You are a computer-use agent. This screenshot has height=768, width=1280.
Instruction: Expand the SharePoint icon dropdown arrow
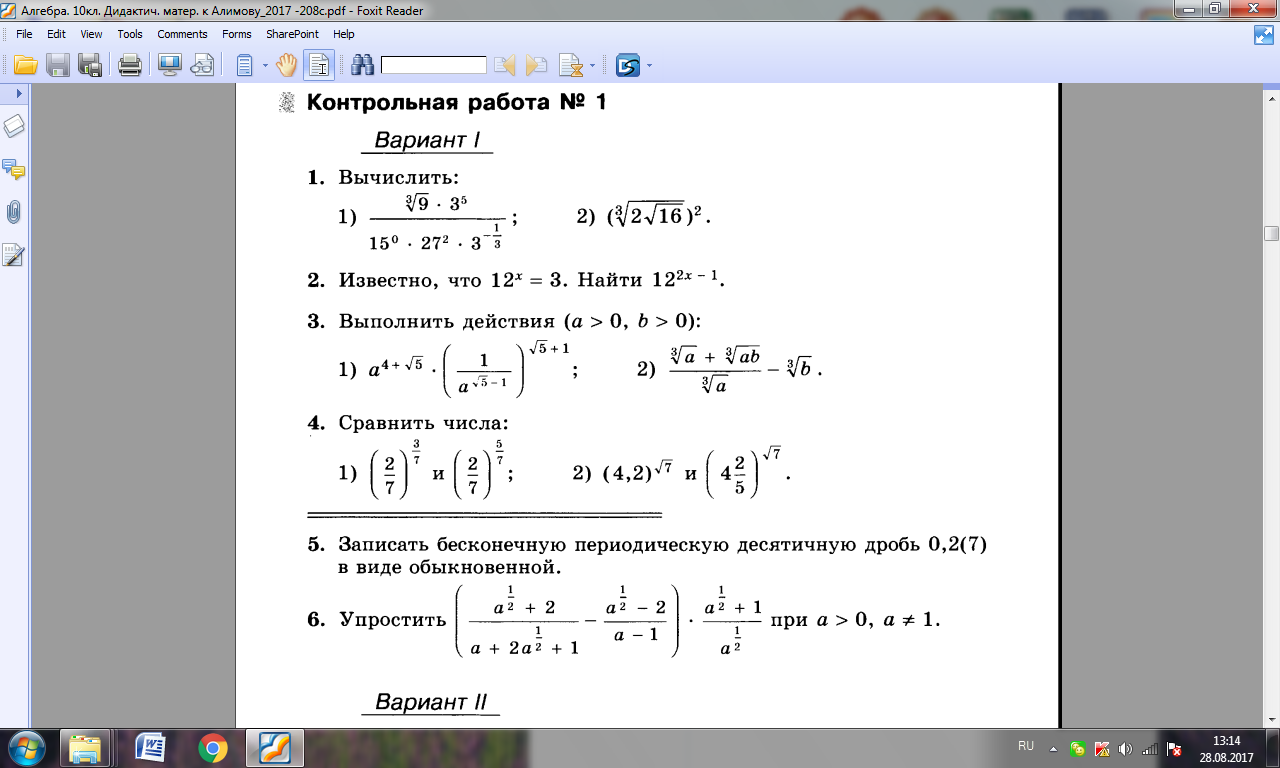(x=650, y=66)
